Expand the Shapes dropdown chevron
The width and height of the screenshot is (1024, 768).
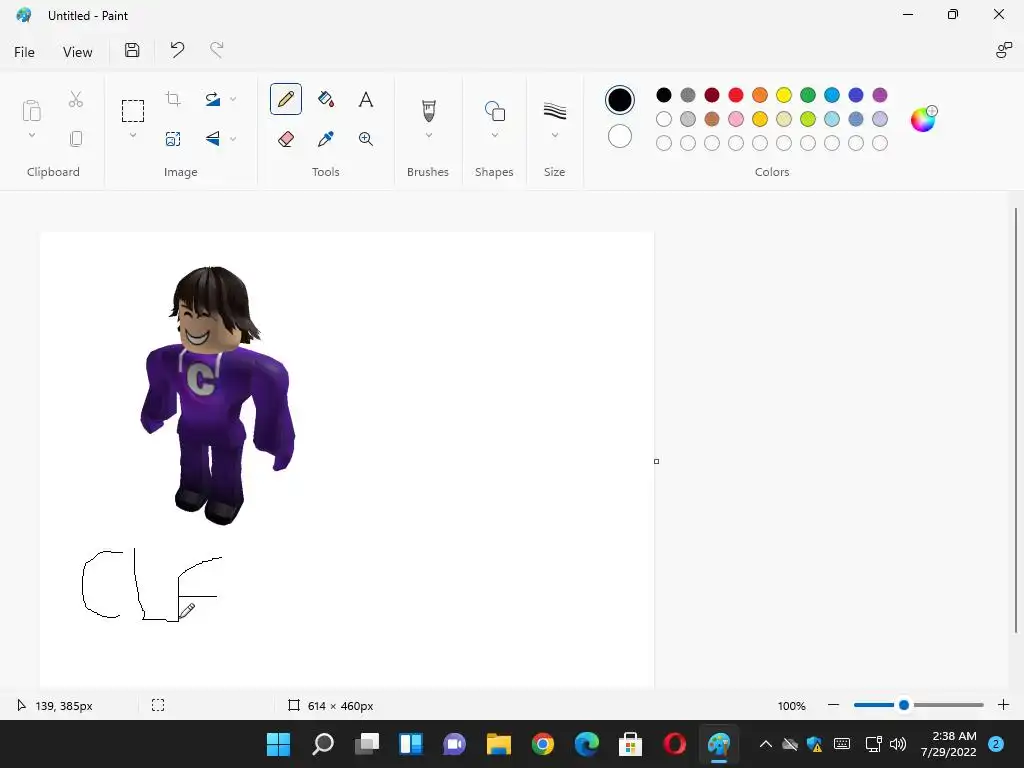pos(494,135)
